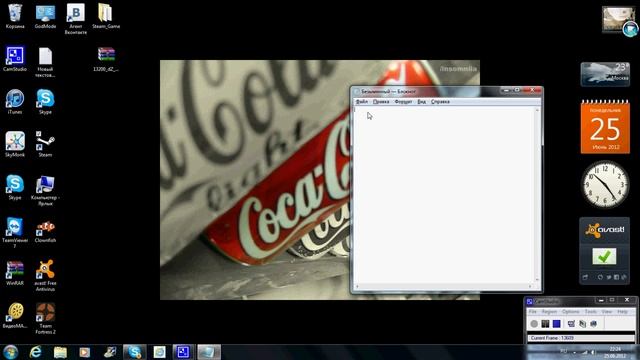Click the Notepad horizontal scrollbar right arrow
Viewport: 640px width, 360px height.
tap(531, 287)
